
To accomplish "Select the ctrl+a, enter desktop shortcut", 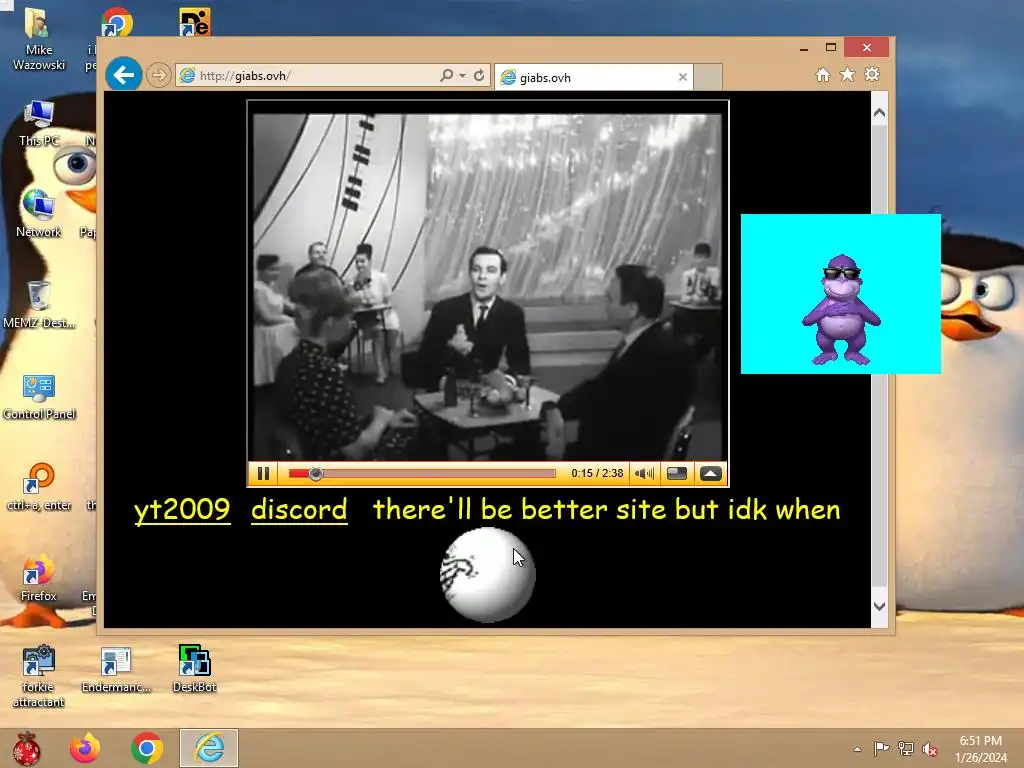I will [x=39, y=487].
